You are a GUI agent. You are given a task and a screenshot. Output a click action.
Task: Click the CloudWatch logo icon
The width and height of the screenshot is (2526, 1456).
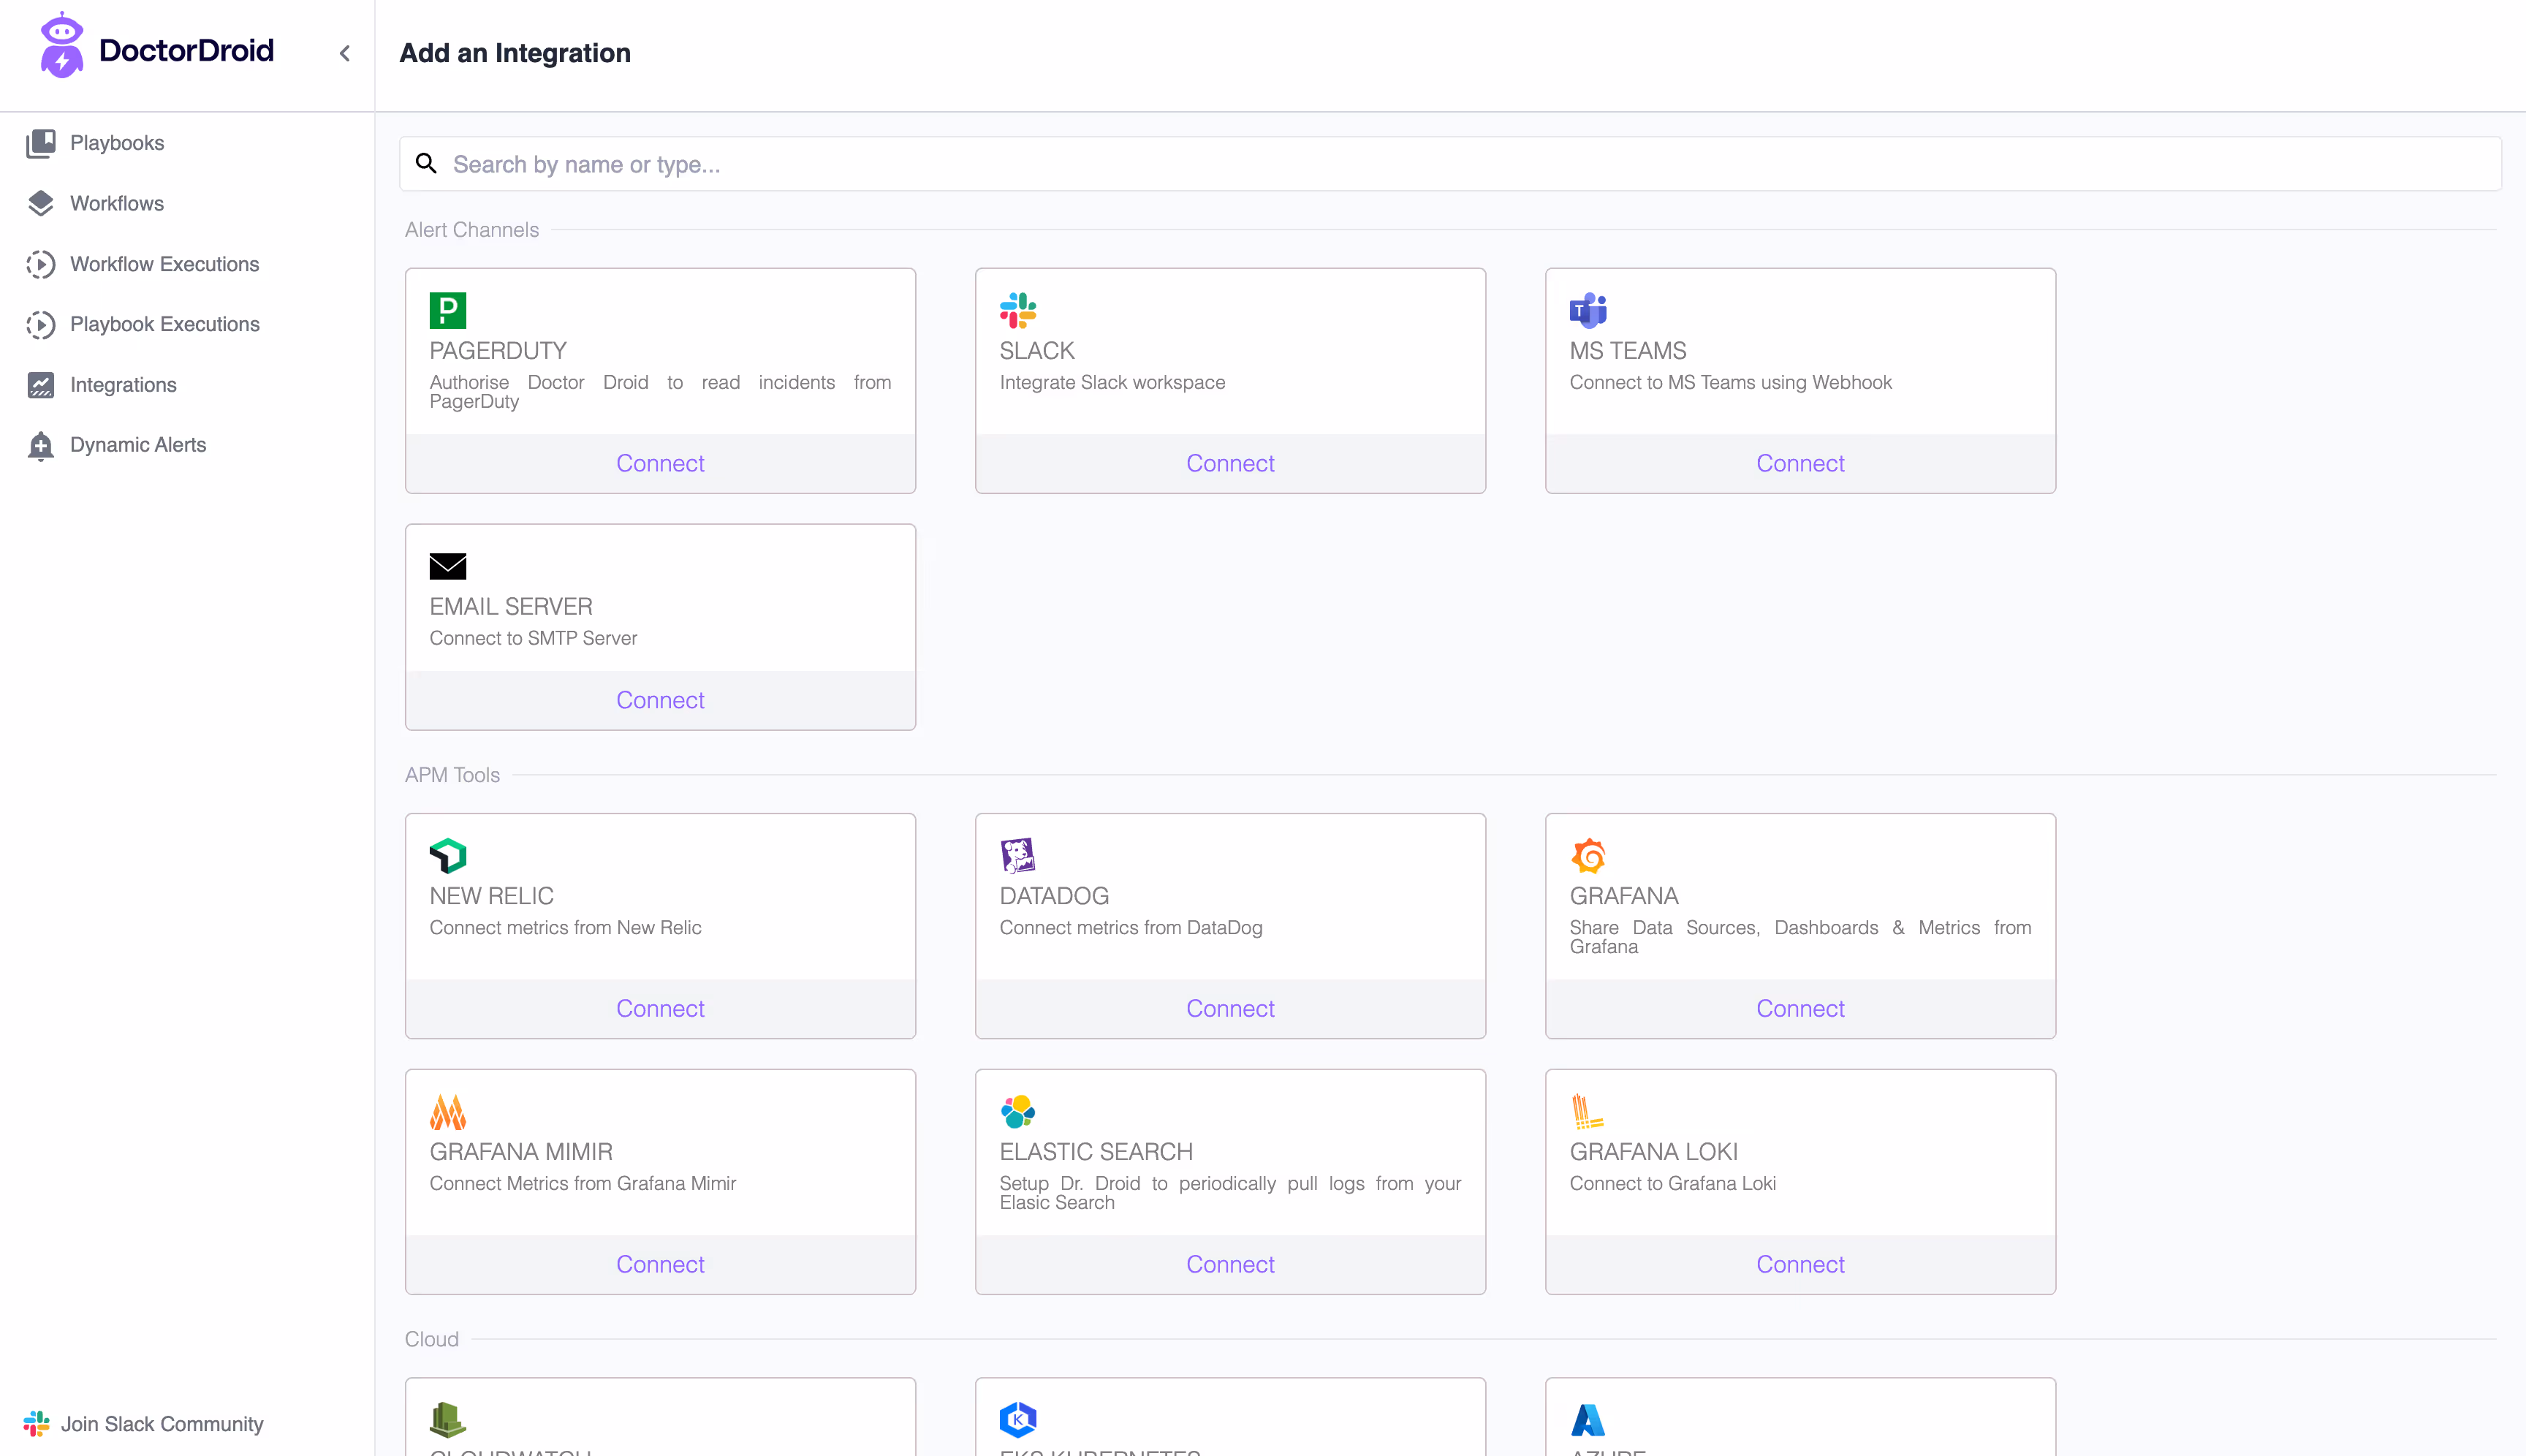(448, 1419)
